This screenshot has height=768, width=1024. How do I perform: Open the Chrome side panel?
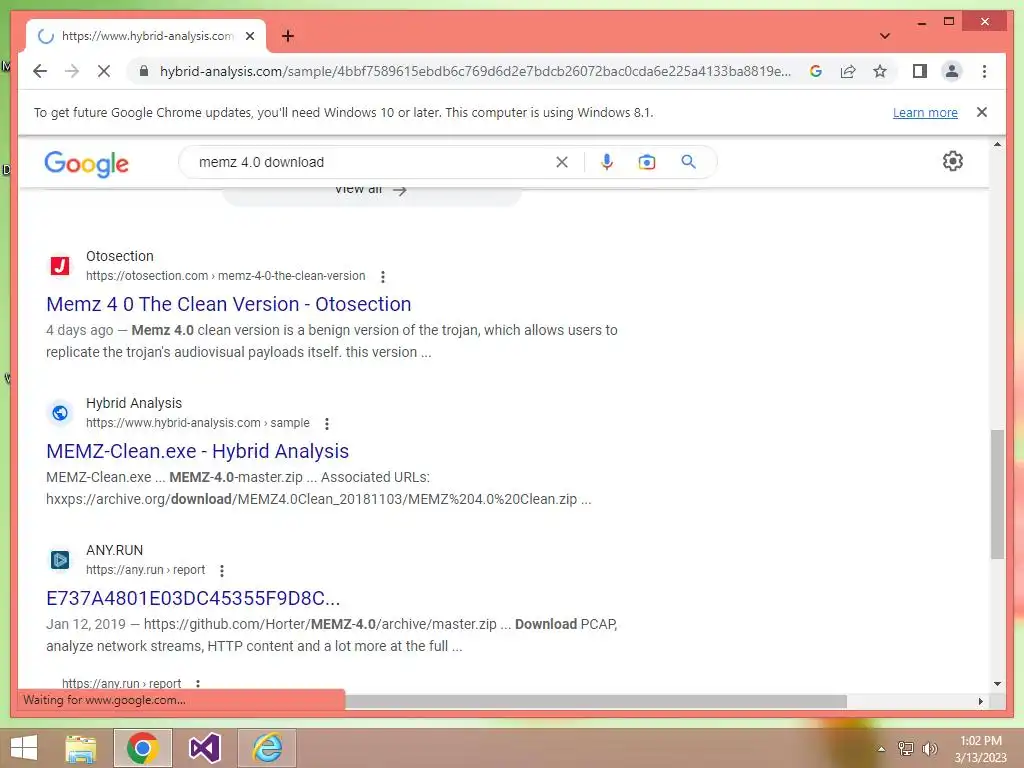[x=920, y=71]
